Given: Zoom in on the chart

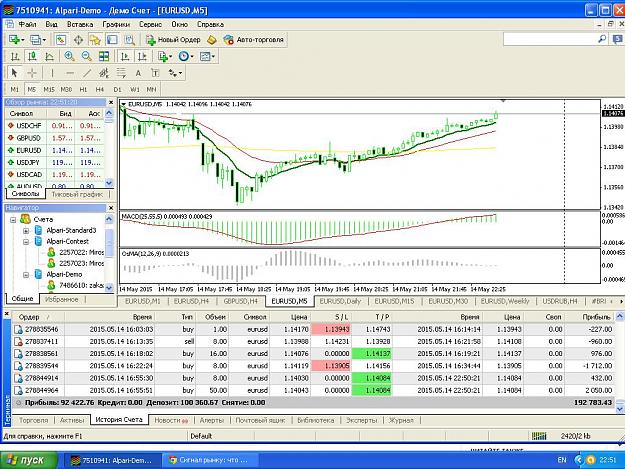Looking at the screenshot, I should 69,56.
